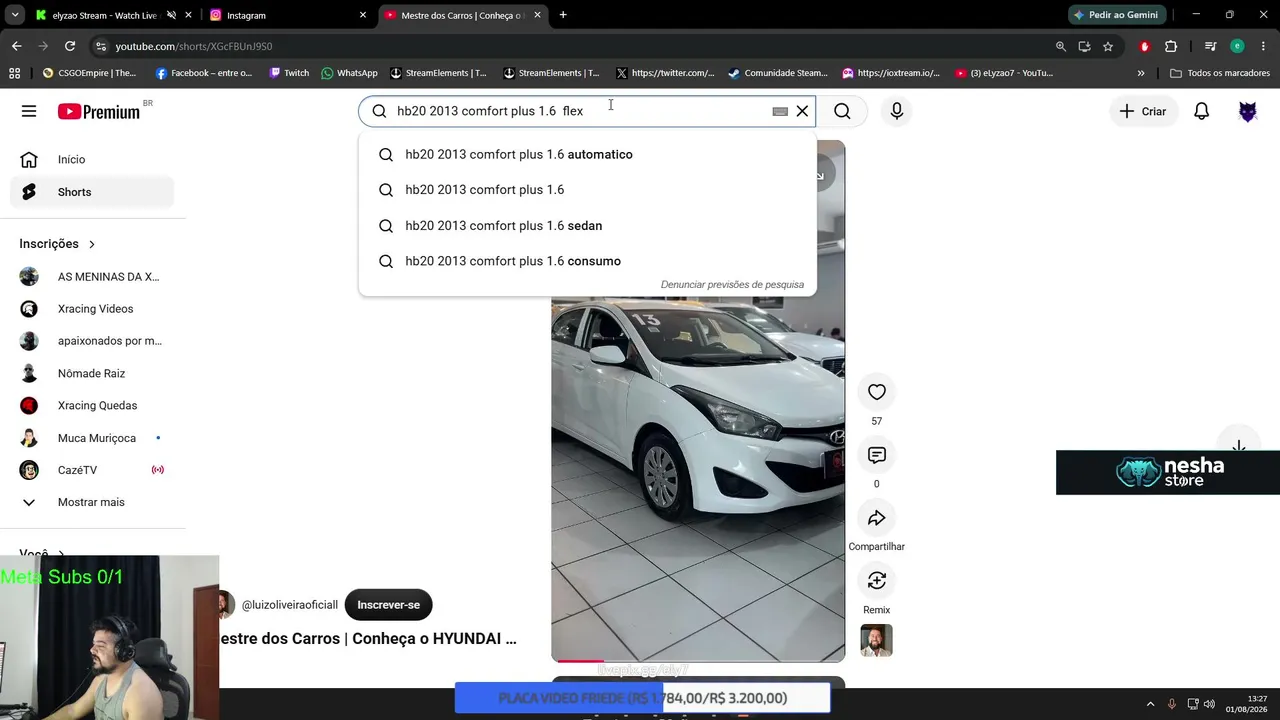This screenshot has width=1280, height=720.
Task: Open the Twitch bookmark
Action: [289, 73]
